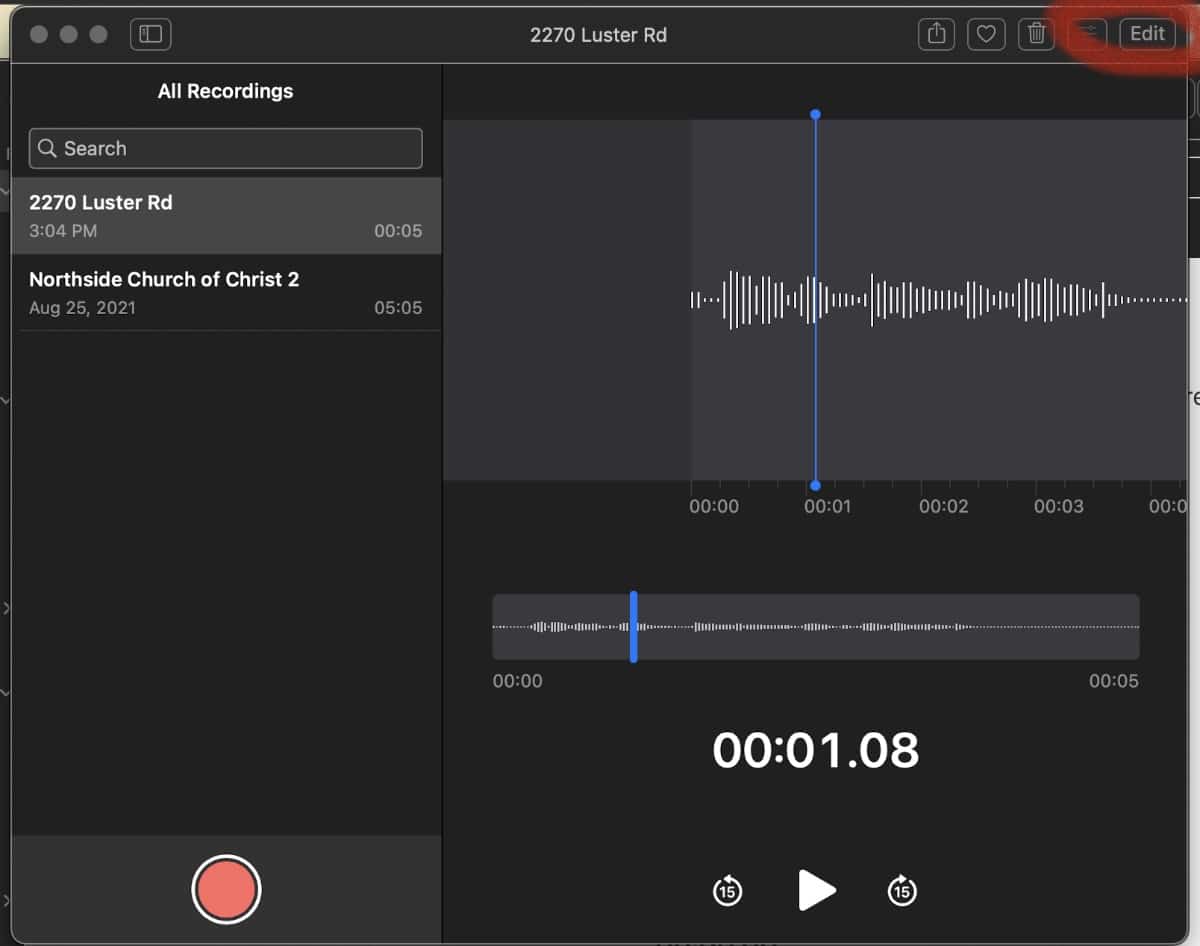The width and height of the screenshot is (1200, 946).
Task: Select the 2270 Luster Rd recording
Action: (226, 215)
